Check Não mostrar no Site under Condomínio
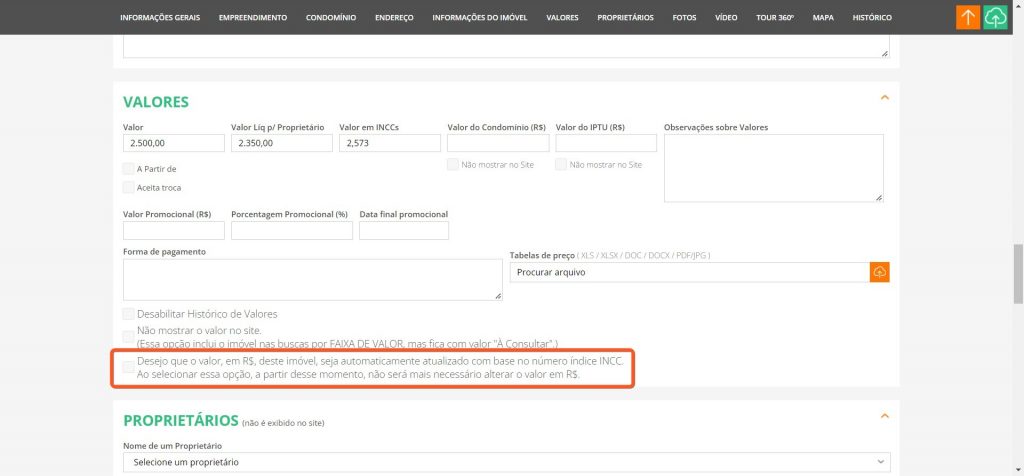Screen dimensions: 1024x476 (453, 164)
